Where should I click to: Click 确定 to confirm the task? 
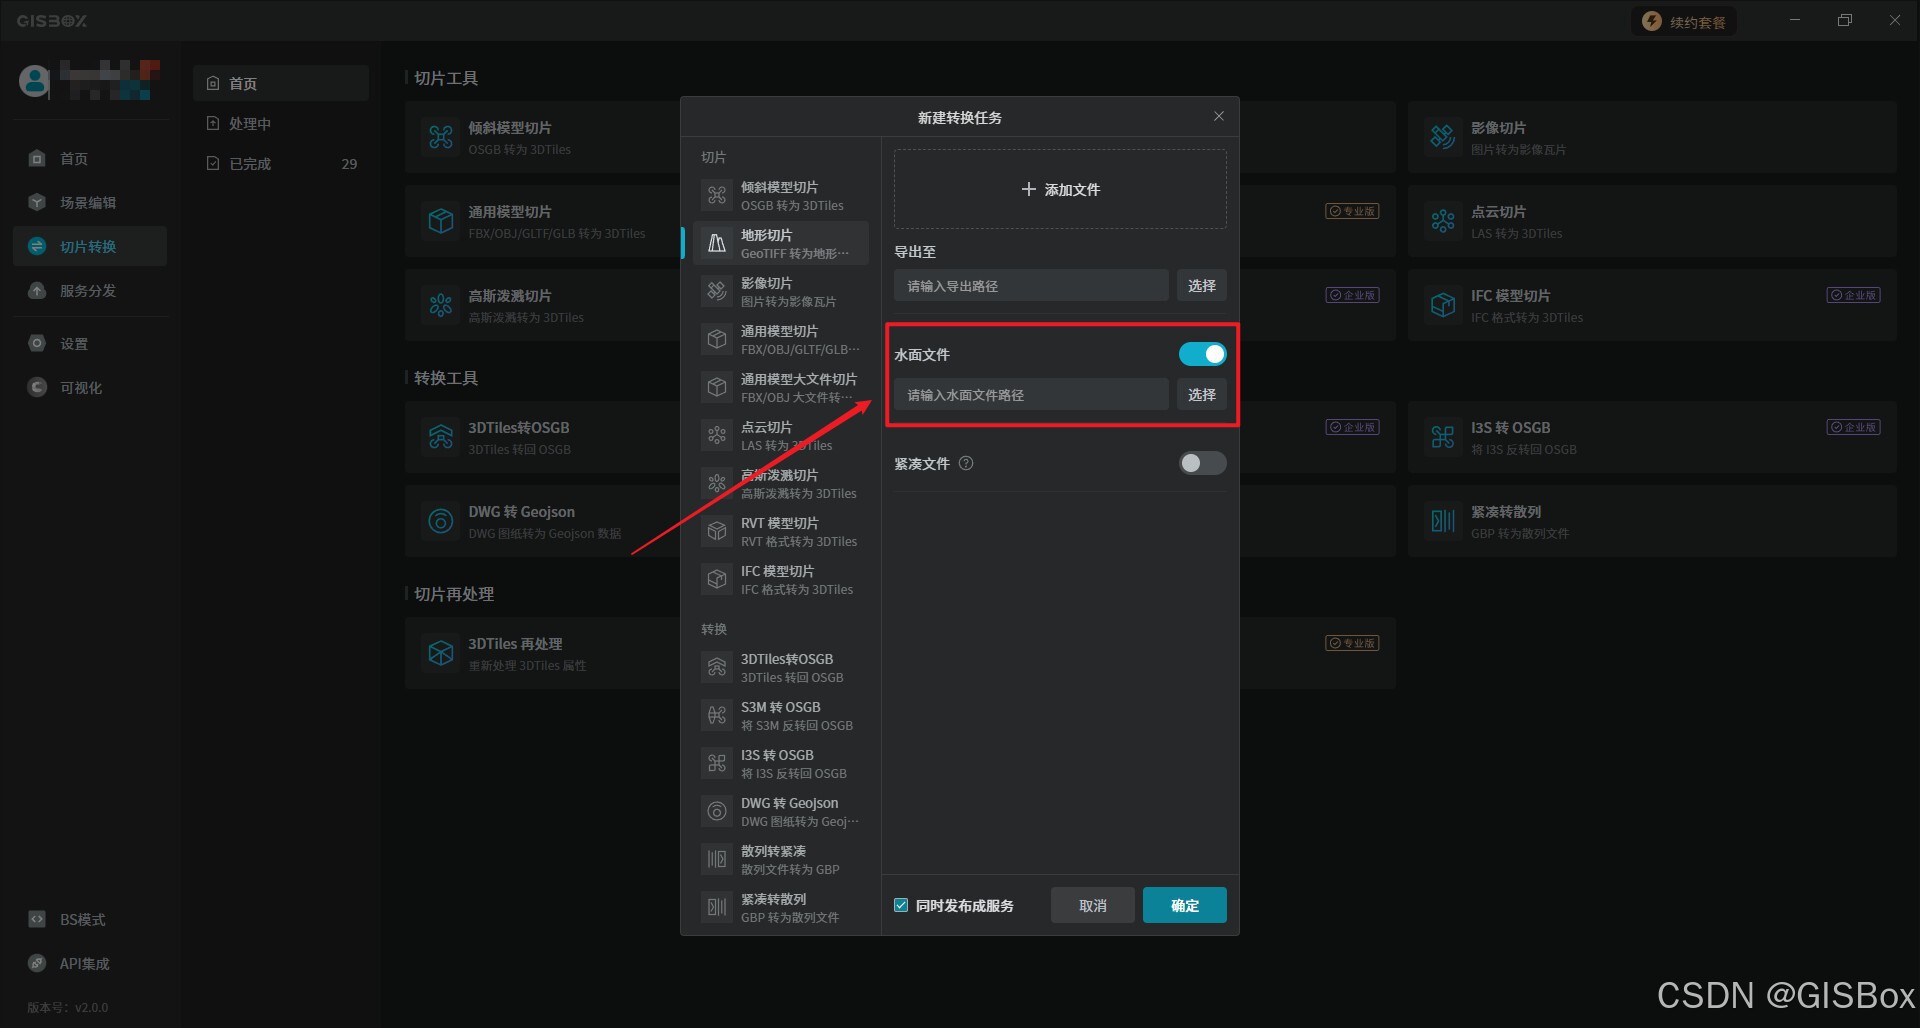[1185, 905]
